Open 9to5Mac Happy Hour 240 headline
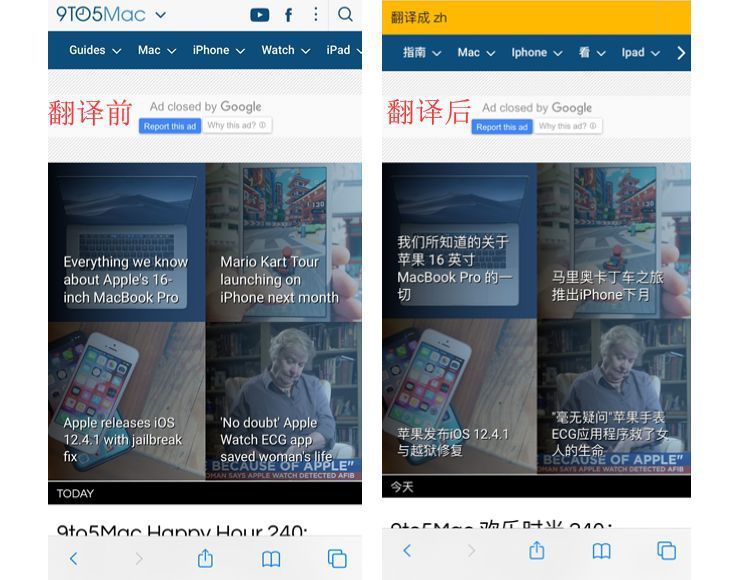 tap(182, 529)
